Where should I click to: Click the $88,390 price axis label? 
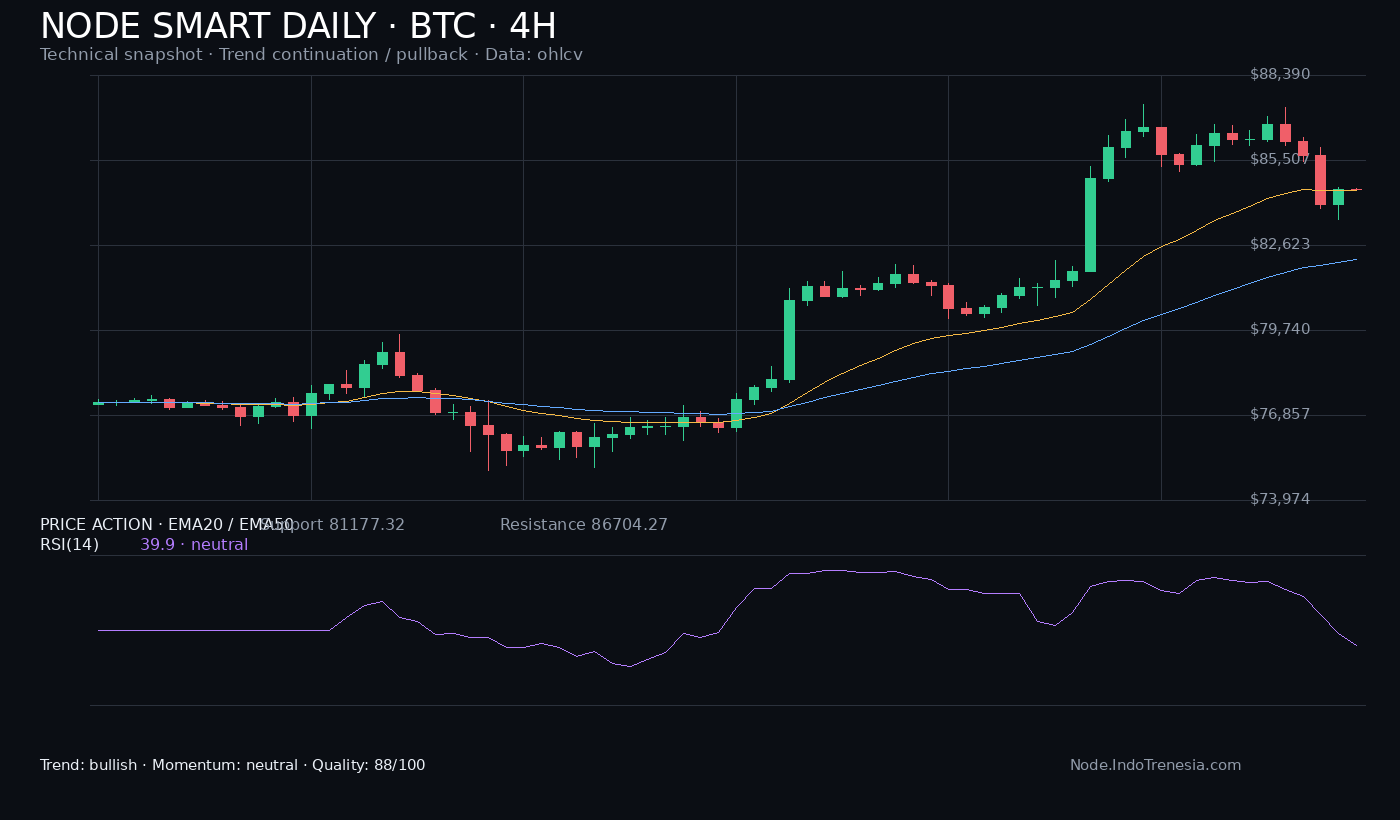[1280, 75]
